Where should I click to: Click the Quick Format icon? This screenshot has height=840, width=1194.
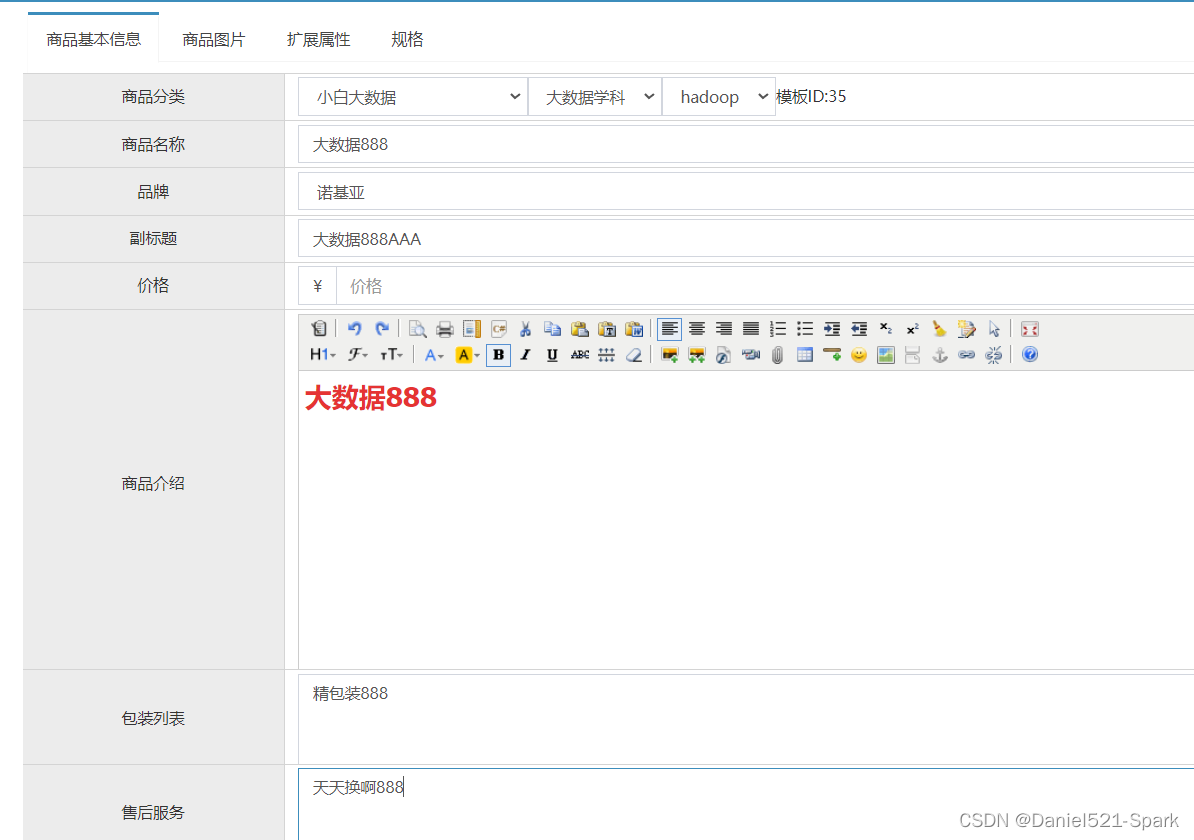[x=966, y=328]
